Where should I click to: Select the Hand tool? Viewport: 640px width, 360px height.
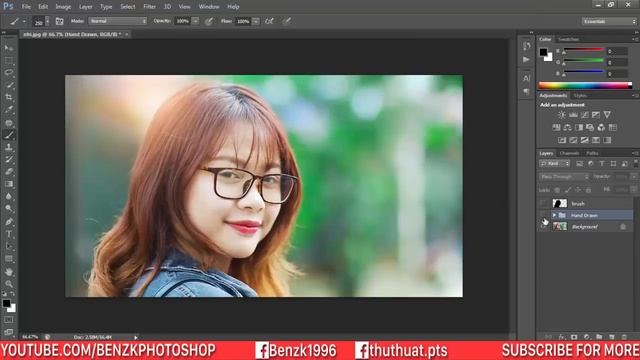(9, 272)
